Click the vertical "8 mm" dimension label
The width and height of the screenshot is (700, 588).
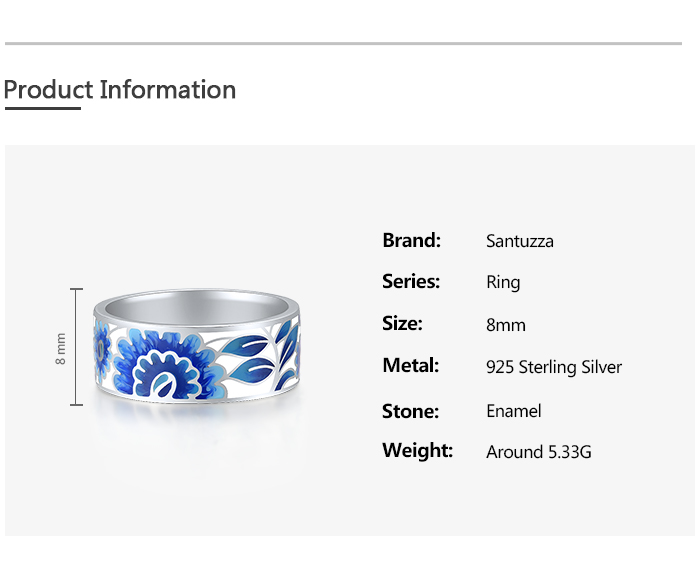point(60,347)
